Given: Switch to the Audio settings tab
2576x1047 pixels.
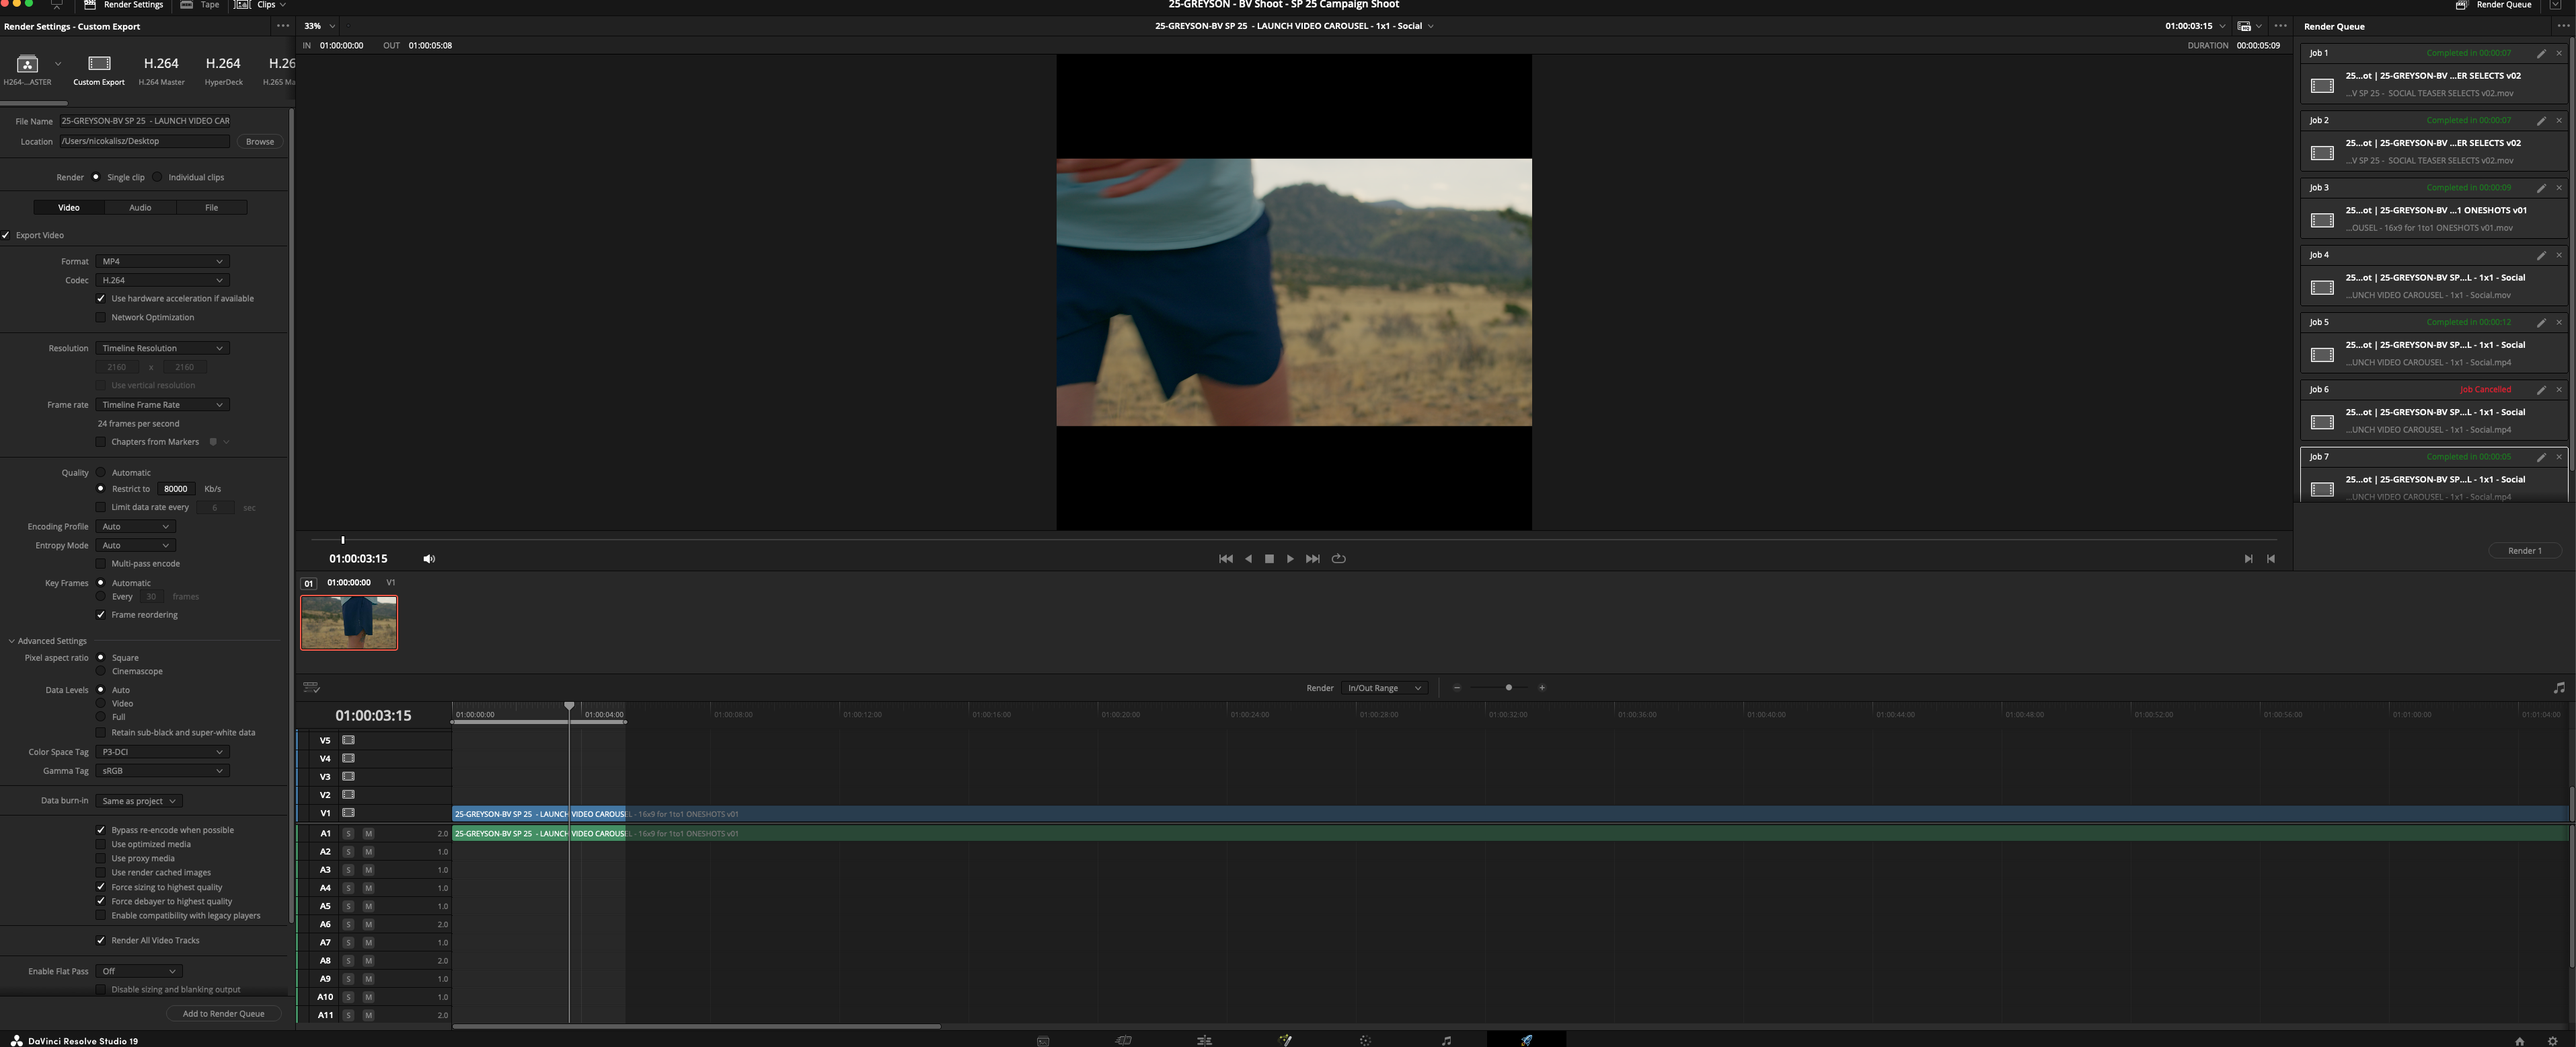Looking at the screenshot, I should tap(140, 208).
